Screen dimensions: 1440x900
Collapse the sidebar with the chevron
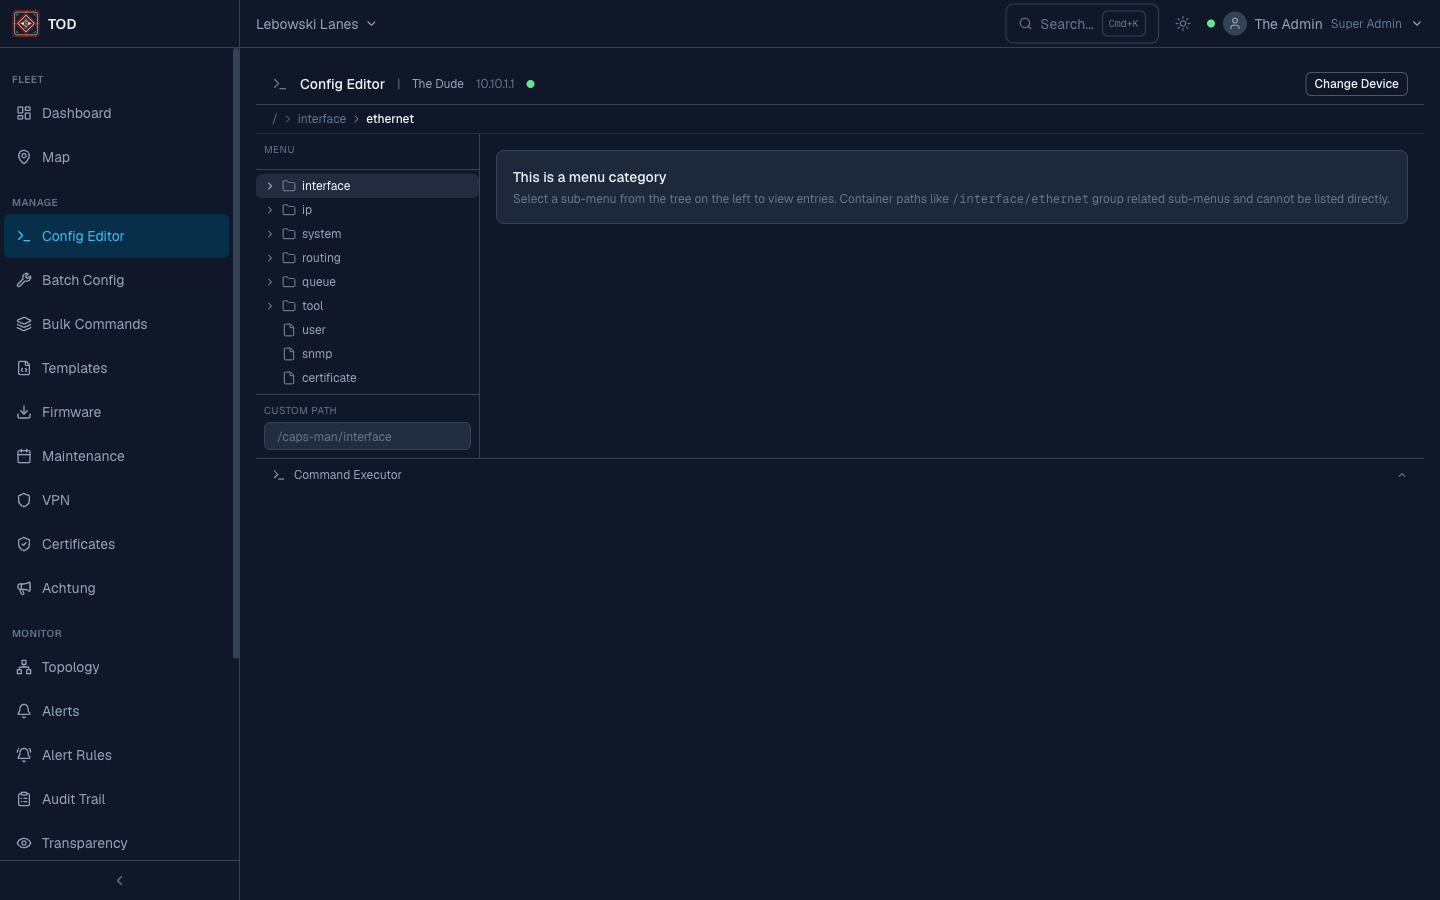(x=119, y=881)
